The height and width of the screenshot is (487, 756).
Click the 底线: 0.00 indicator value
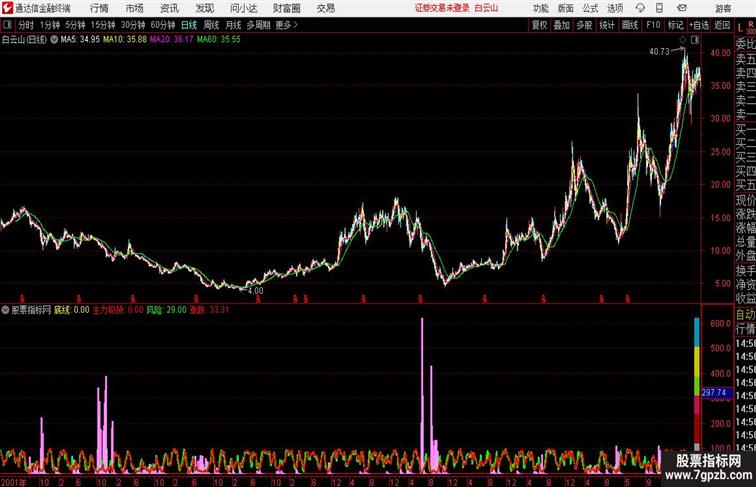point(71,310)
